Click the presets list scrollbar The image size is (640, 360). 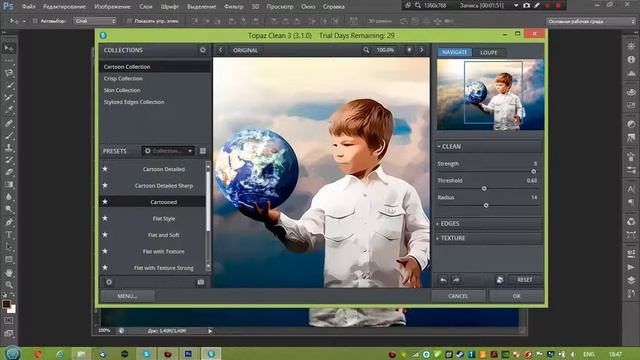coord(208,216)
